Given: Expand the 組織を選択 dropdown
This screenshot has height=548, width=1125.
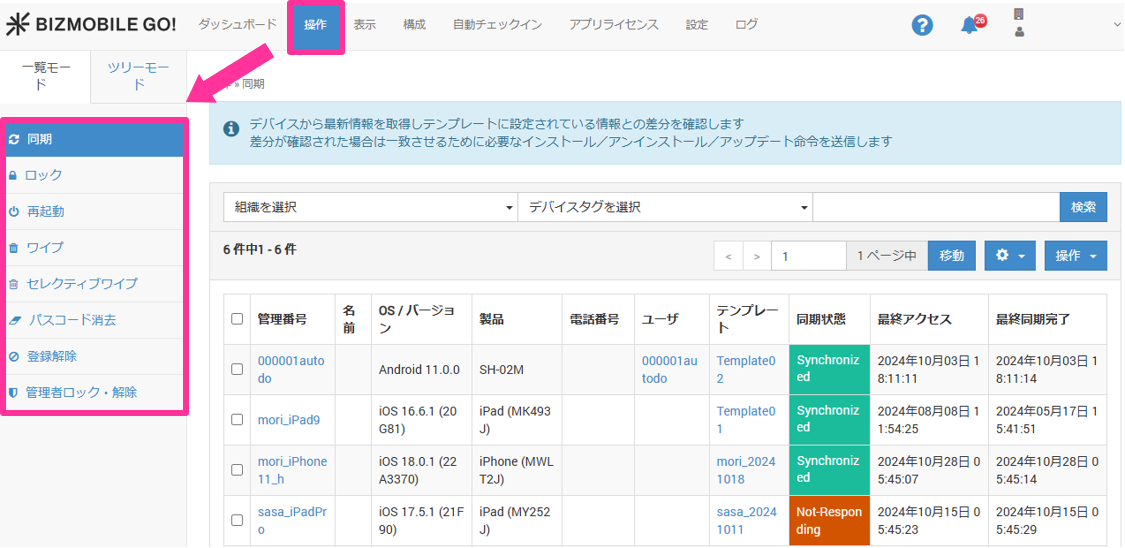Looking at the screenshot, I should click(369, 207).
